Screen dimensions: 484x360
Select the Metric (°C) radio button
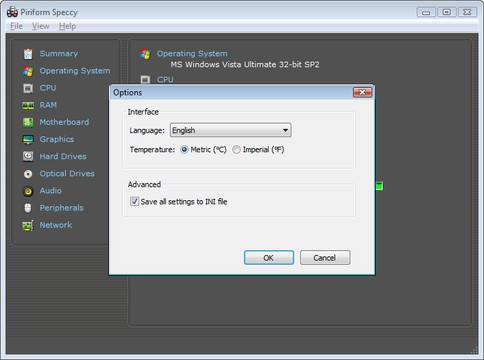184,150
